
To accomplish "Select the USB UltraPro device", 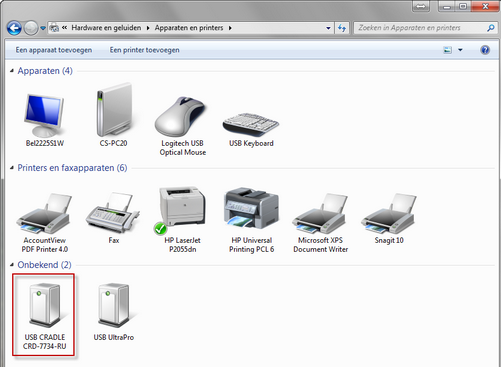I will [x=114, y=312].
